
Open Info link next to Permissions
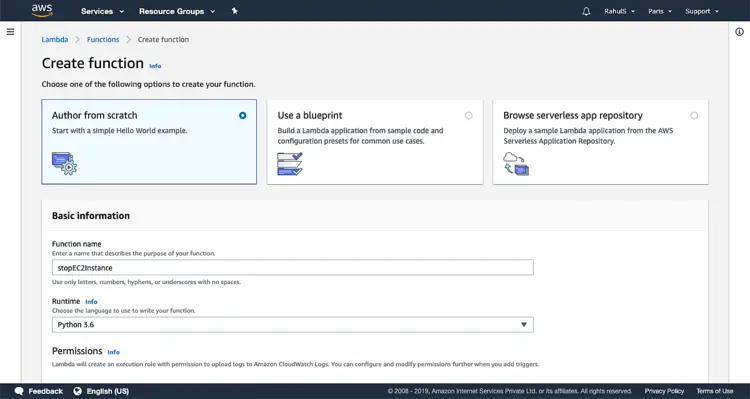[113, 352]
